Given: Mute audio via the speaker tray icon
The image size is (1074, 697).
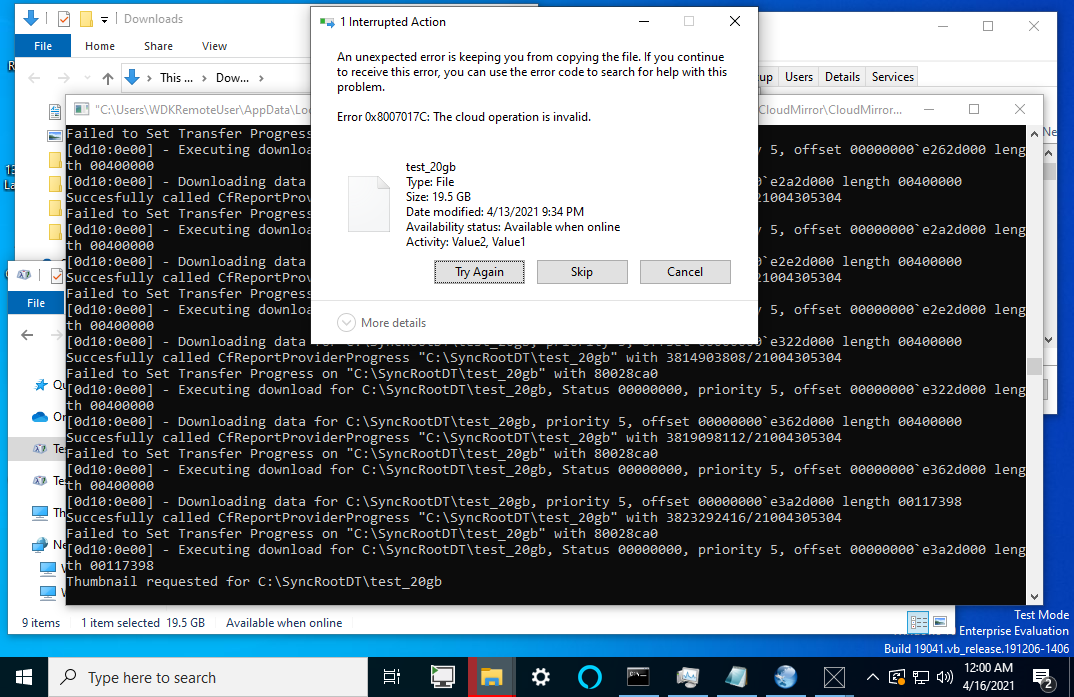Looking at the screenshot, I should [944, 677].
